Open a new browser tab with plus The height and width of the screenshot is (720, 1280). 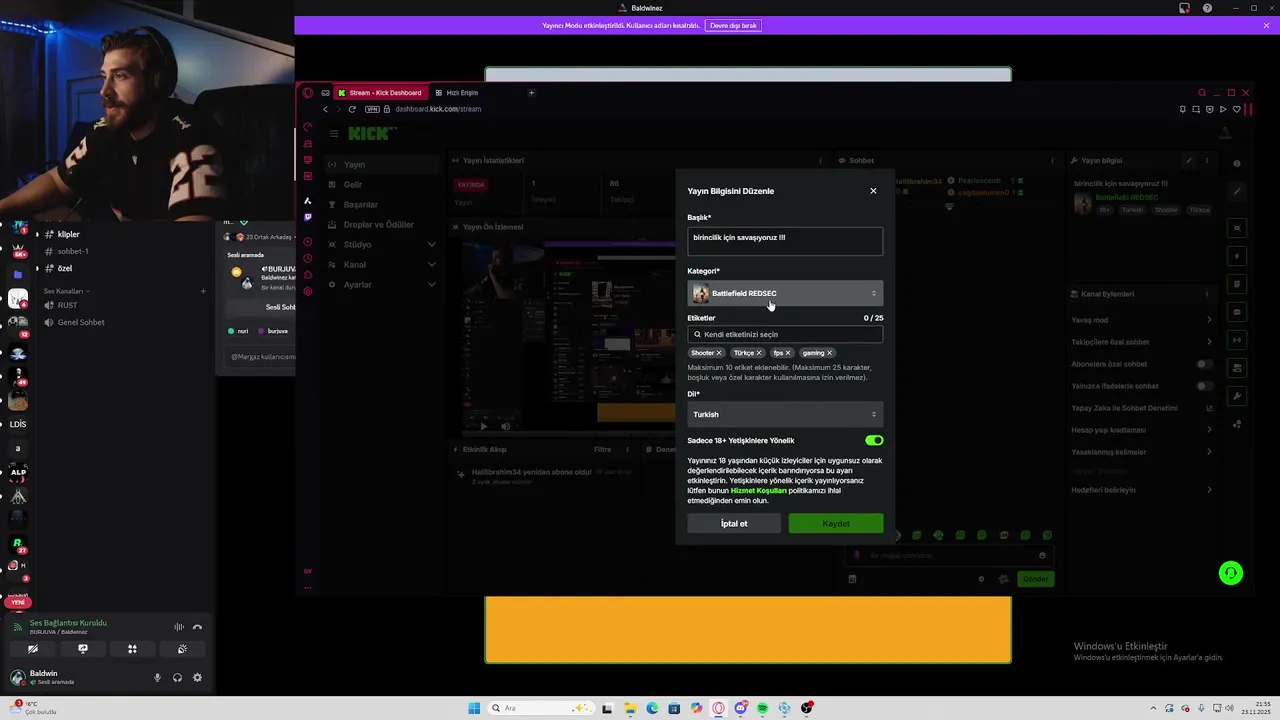[x=531, y=92]
